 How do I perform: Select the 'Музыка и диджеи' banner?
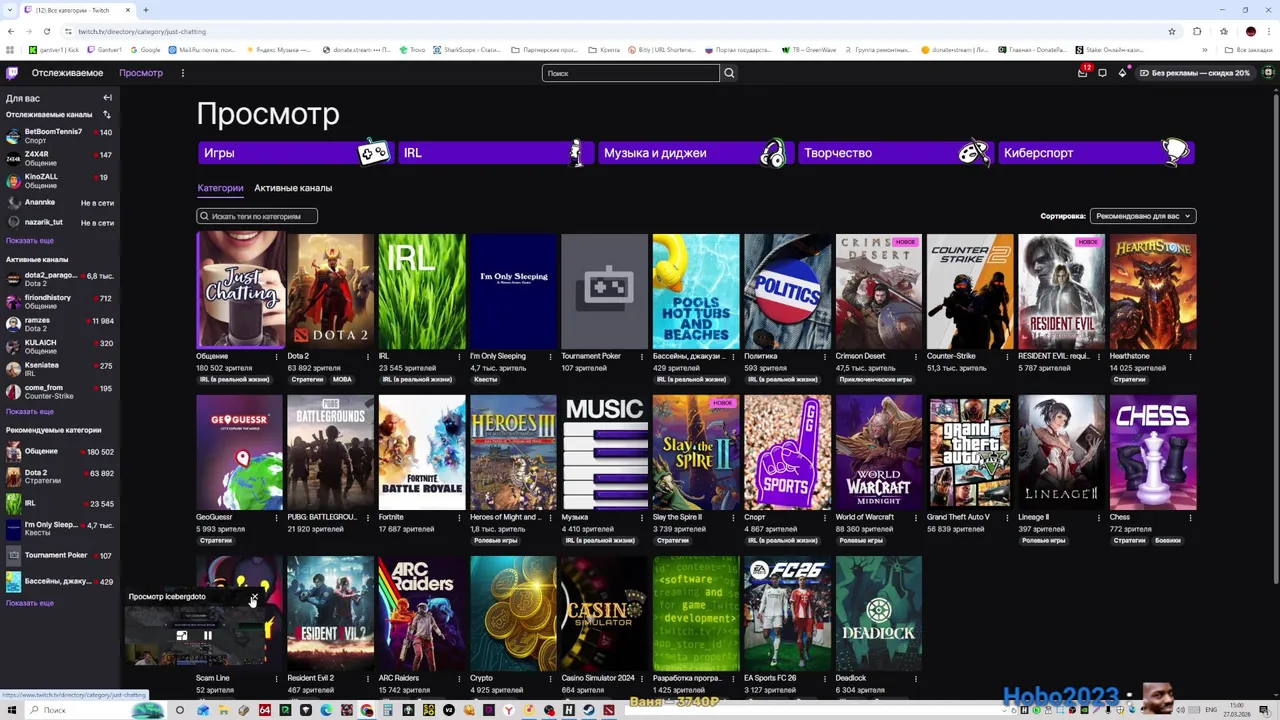pyautogui.click(x=695, y=153)
